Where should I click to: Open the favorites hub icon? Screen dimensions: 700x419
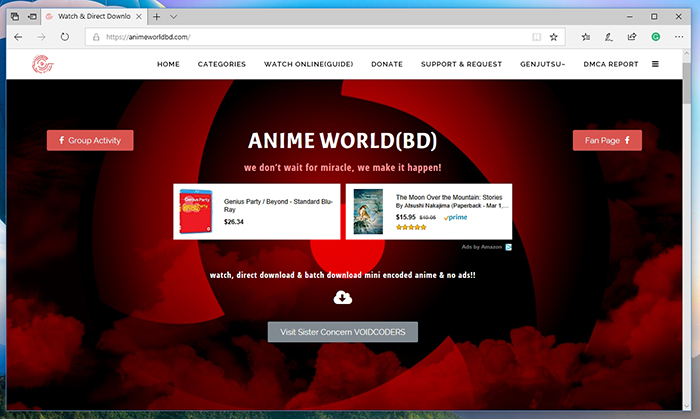pos(586,37)
